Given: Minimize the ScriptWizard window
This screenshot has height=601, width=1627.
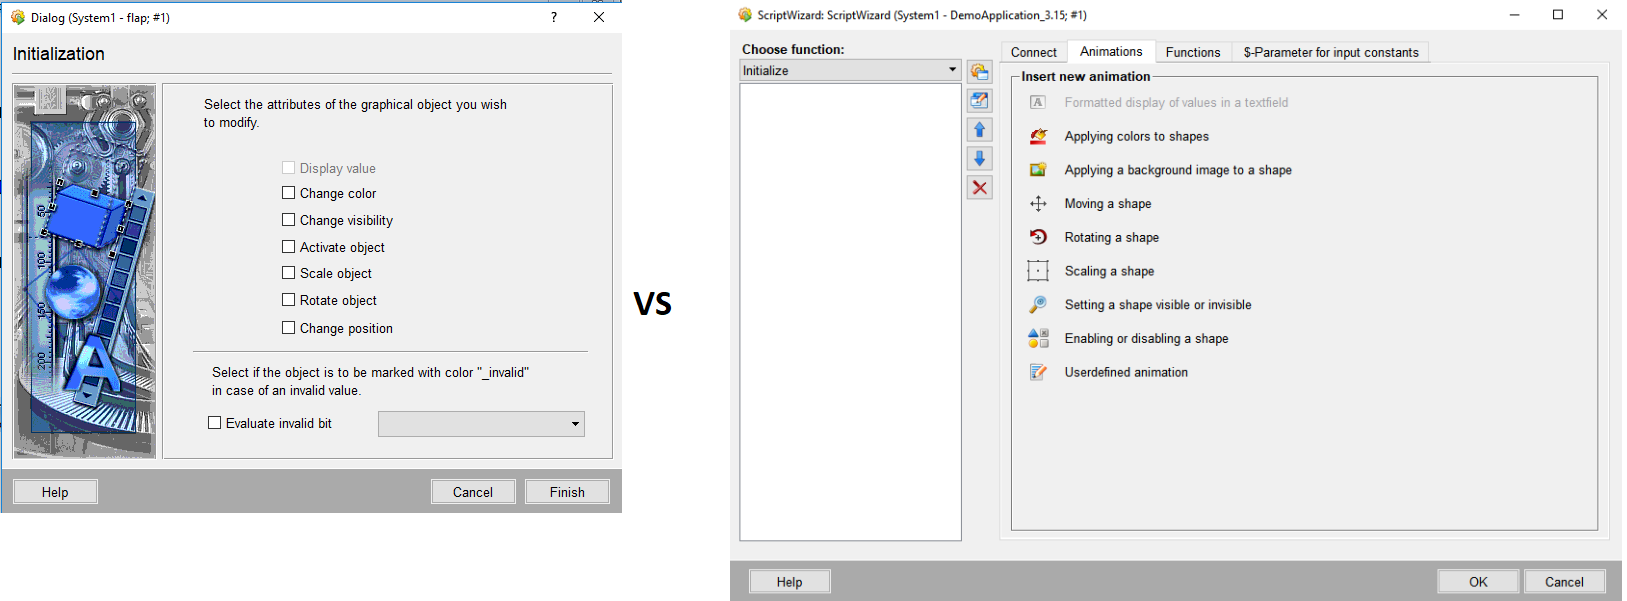Looking at the screenshot, I should (x=1514, y=15).
